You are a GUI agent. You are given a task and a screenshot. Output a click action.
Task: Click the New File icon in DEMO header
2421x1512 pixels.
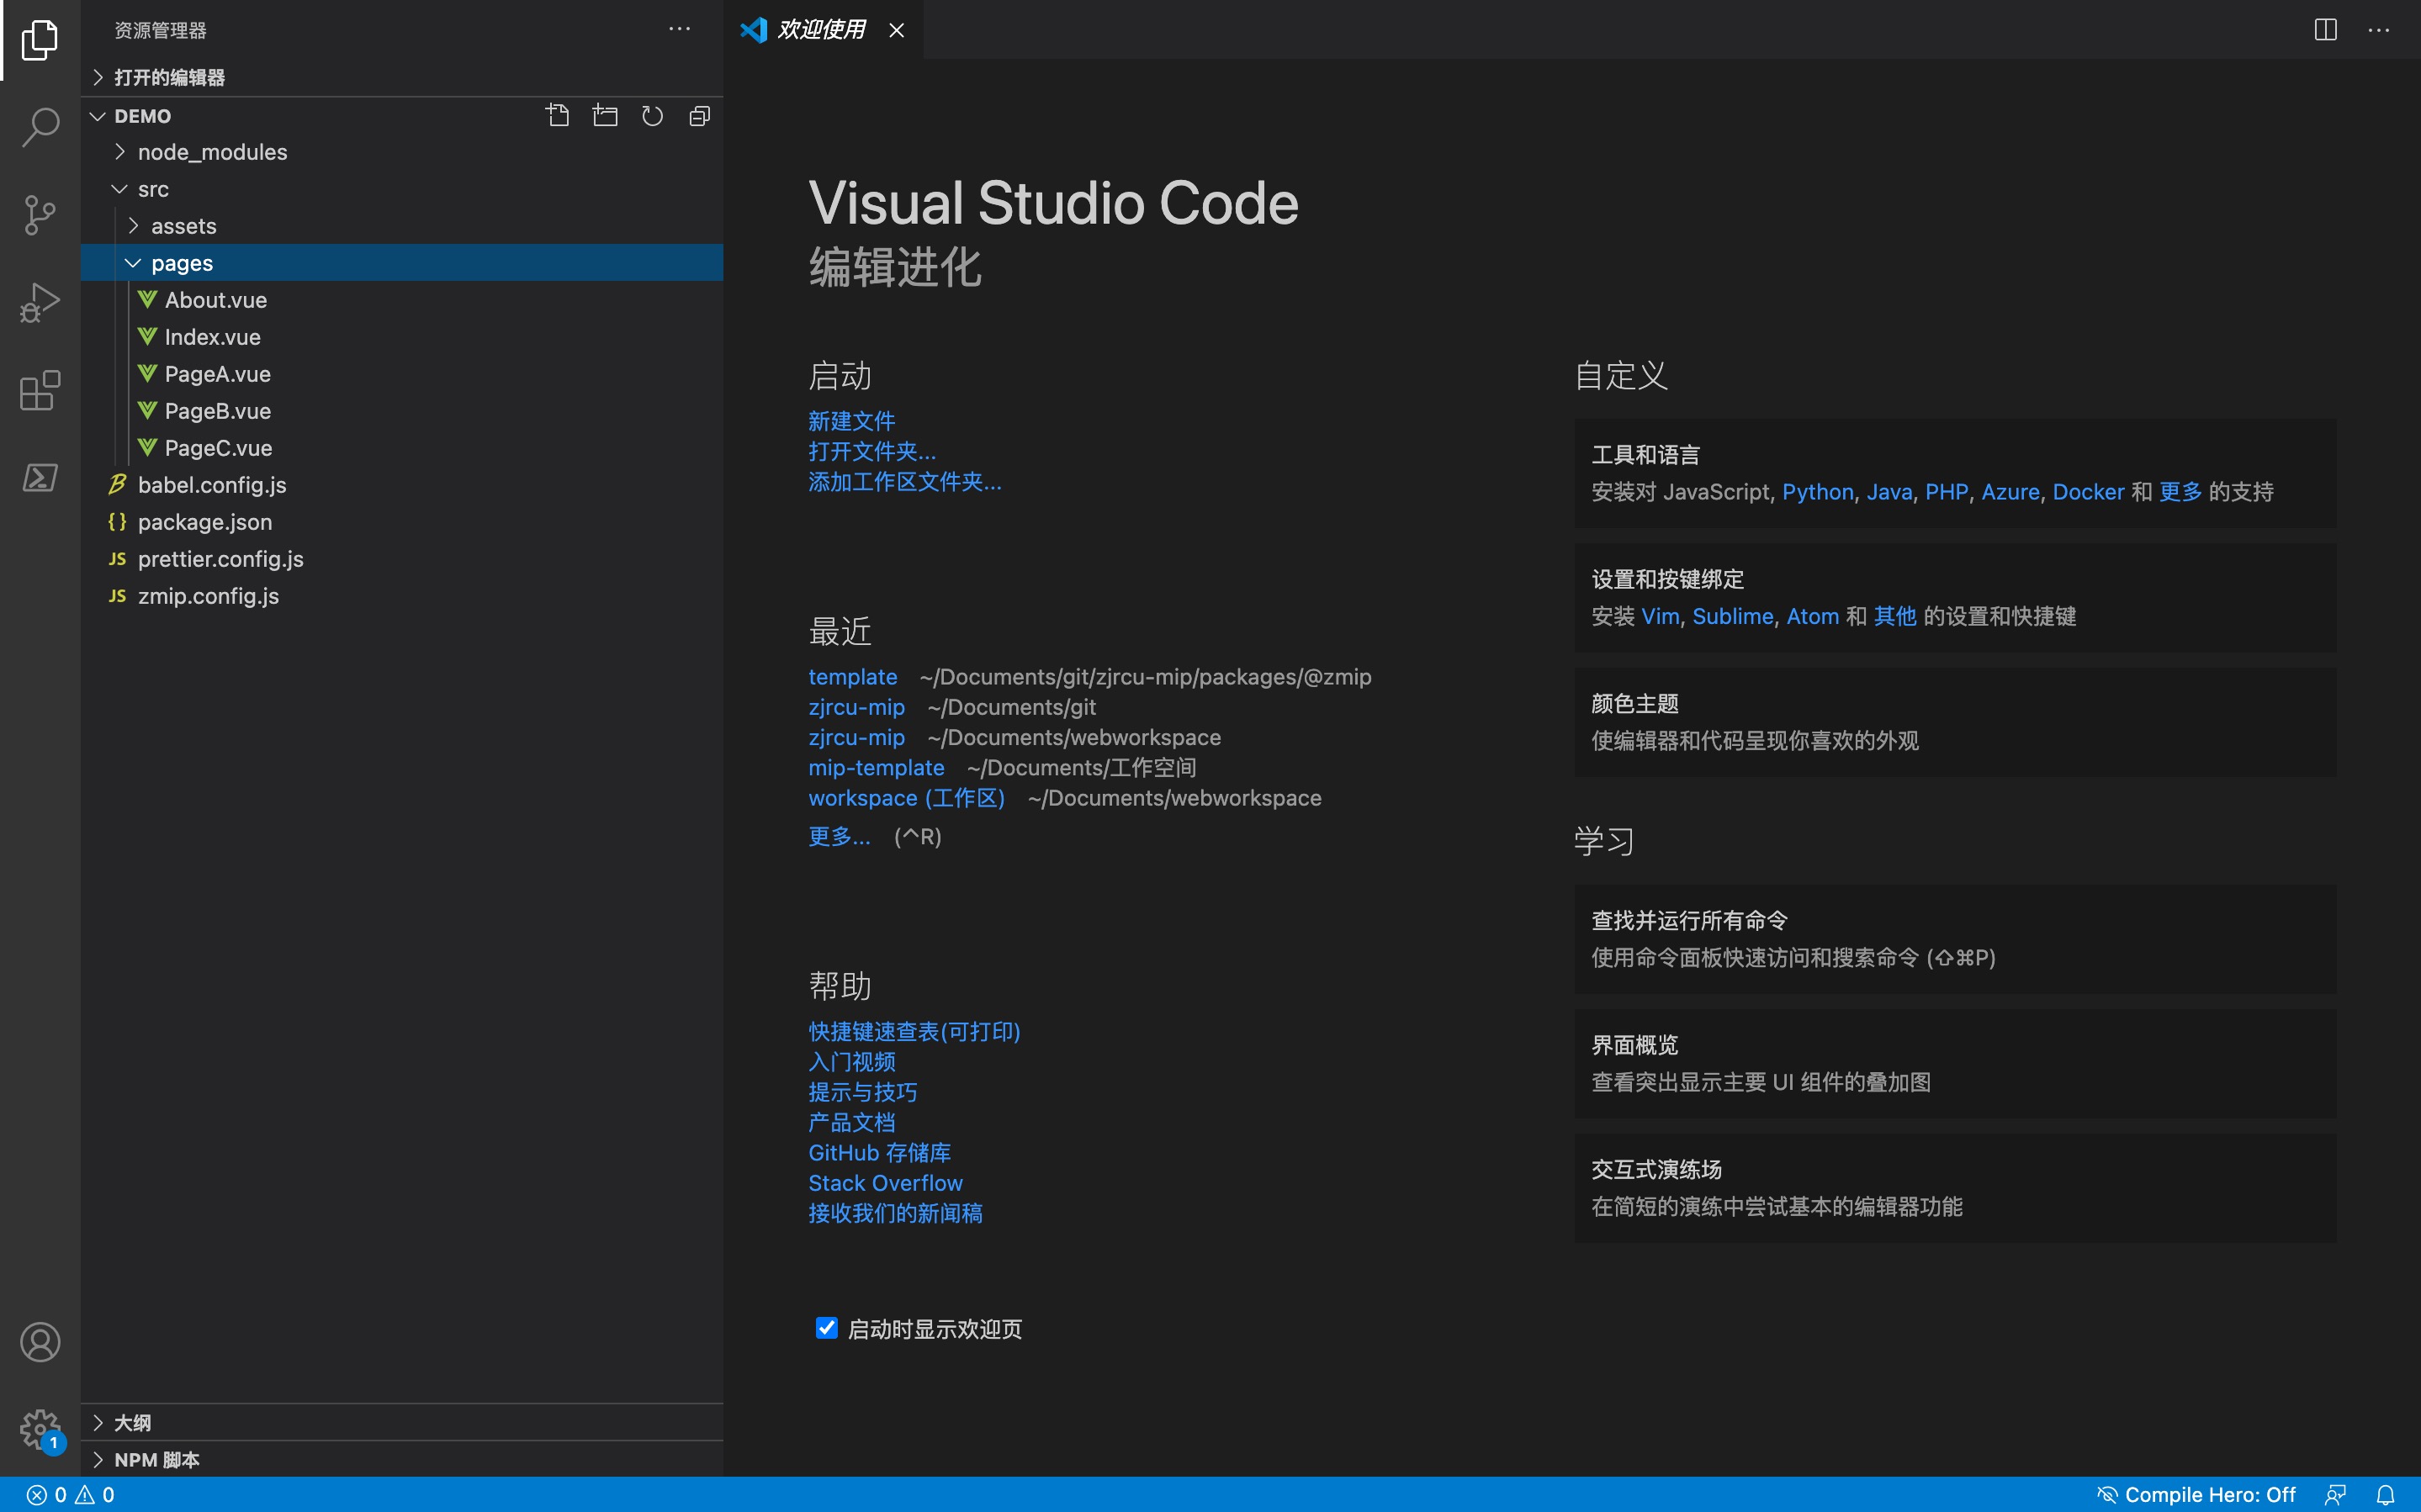pos(558,116)
